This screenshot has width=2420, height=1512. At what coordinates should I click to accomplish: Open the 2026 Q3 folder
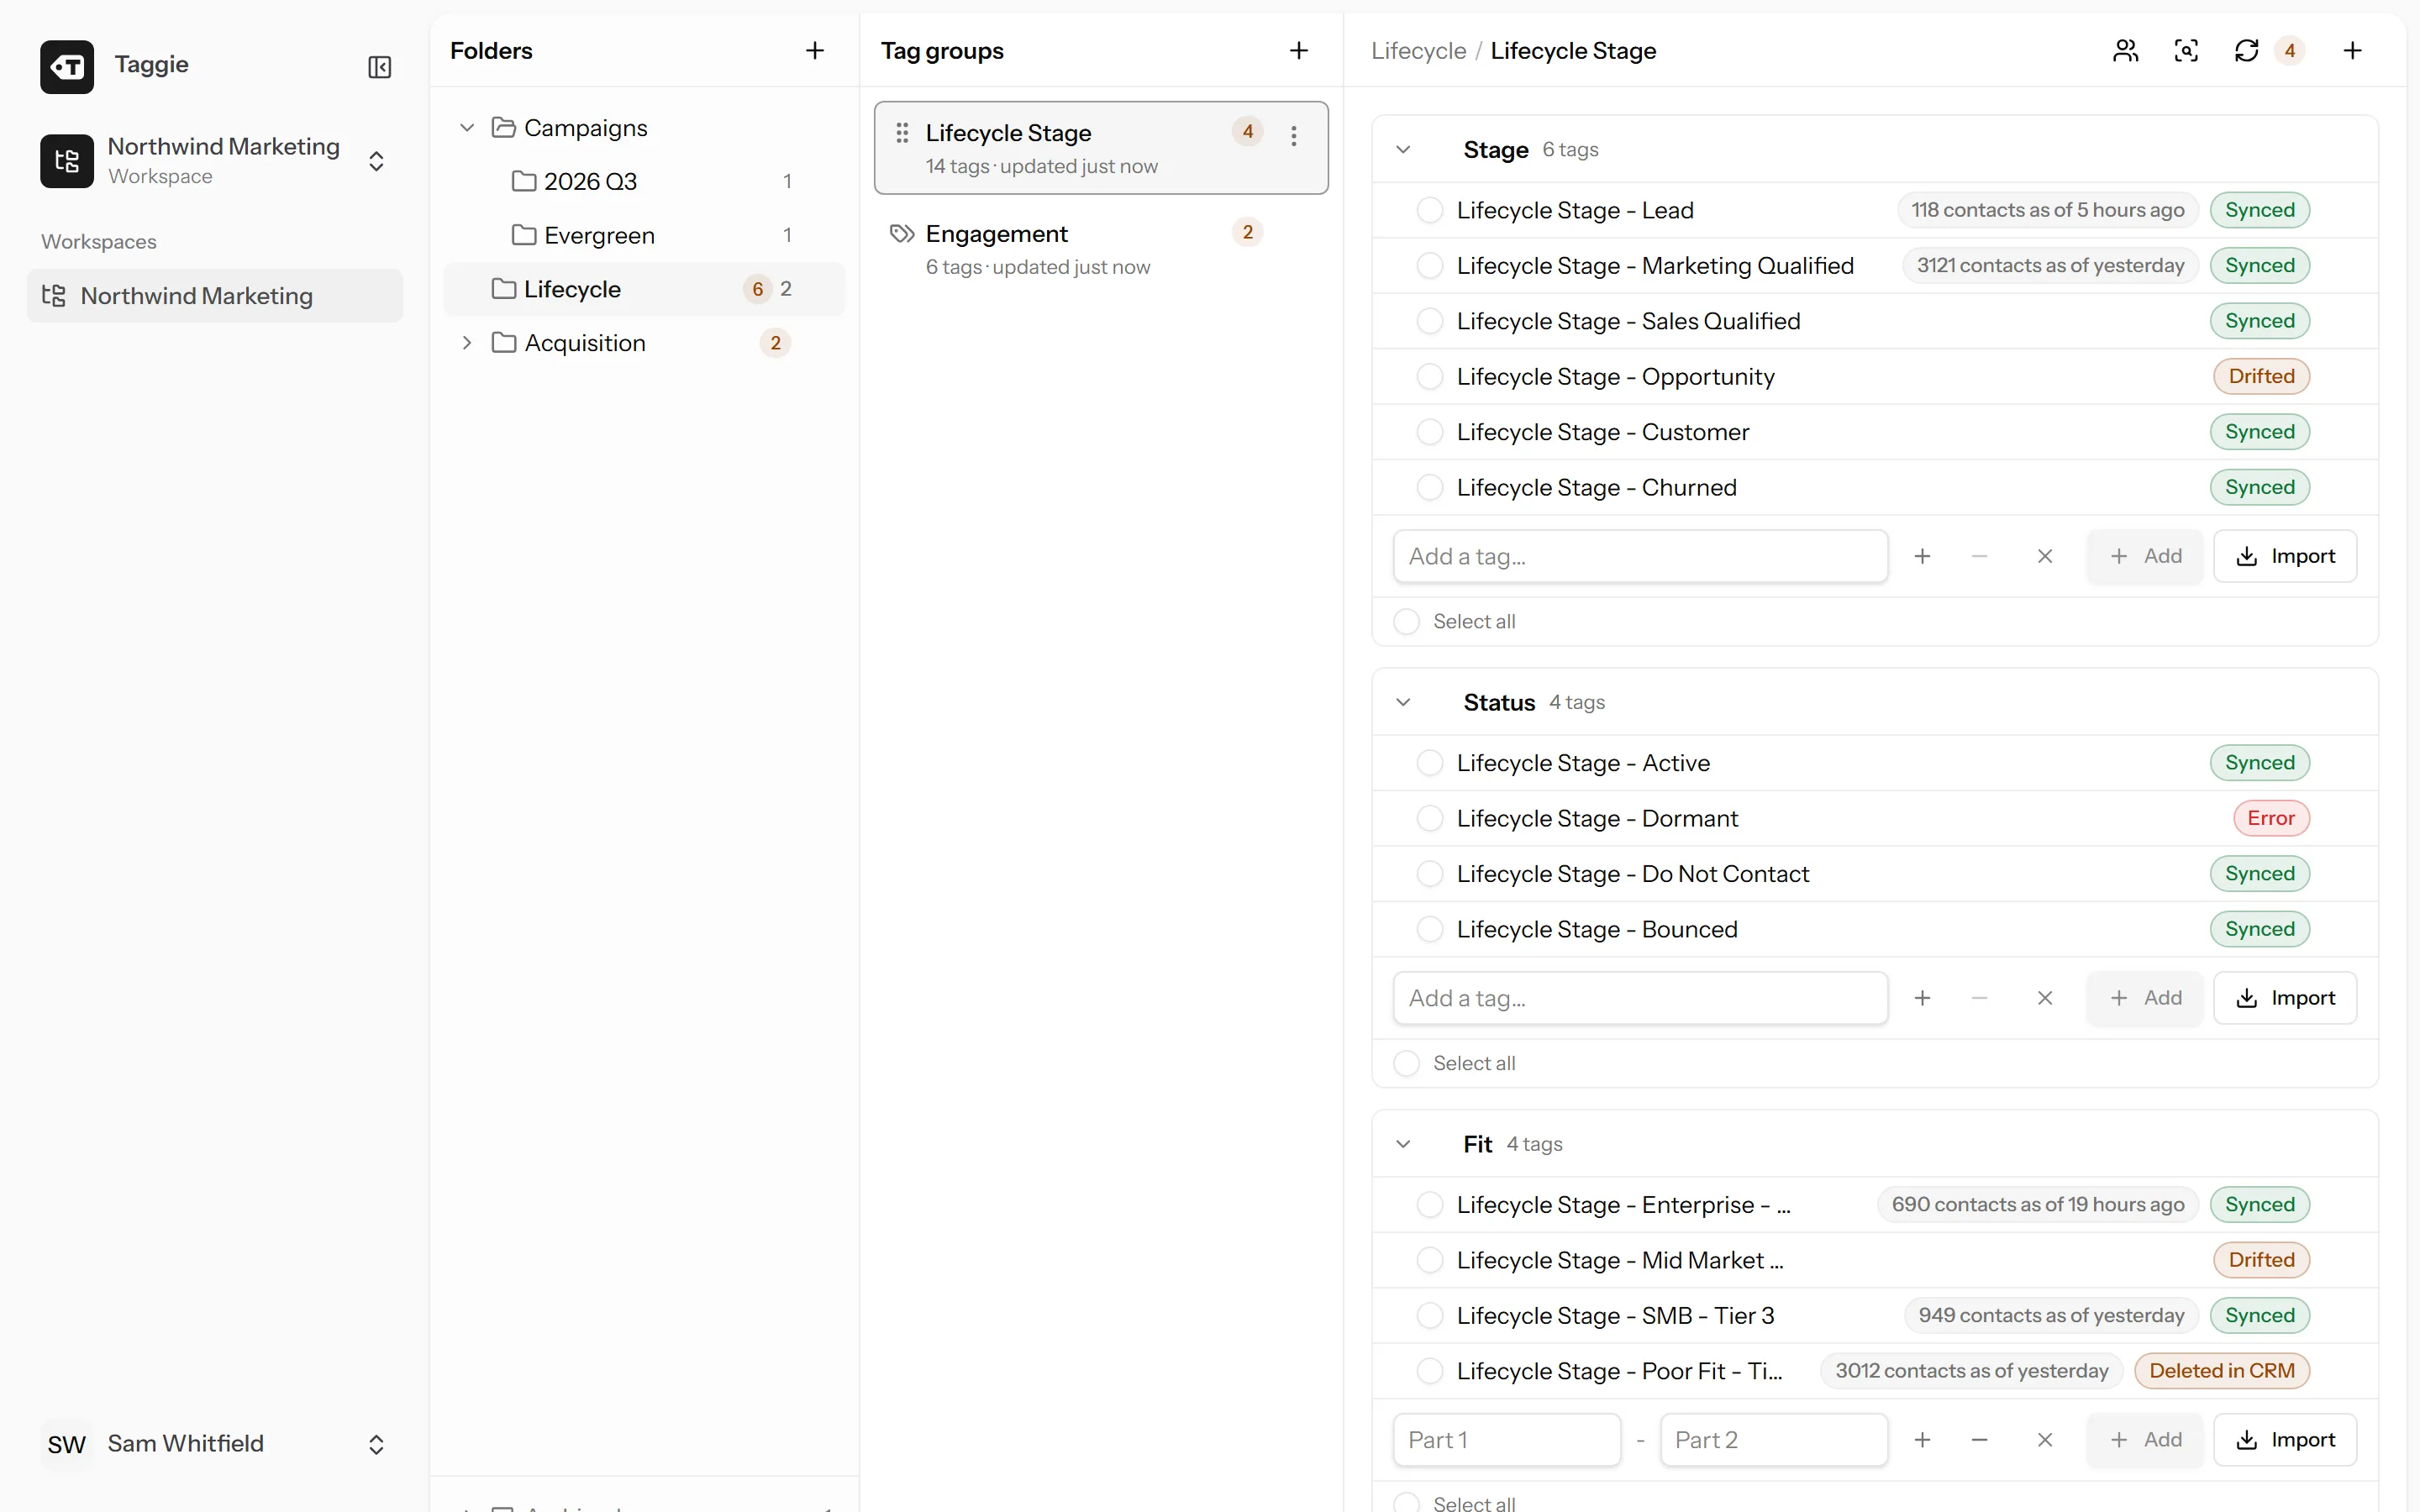(x=645, y=181)
